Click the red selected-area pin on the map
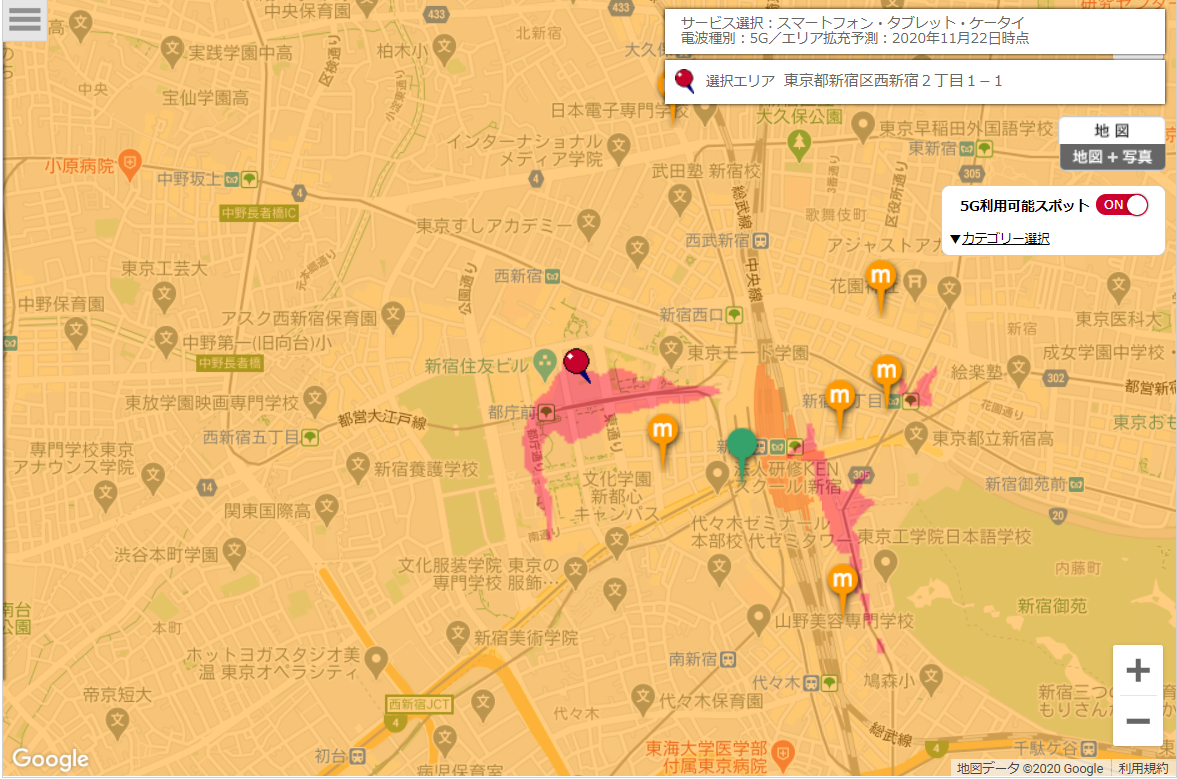The width and height of the screenshot is (1177, 779). (x=576, y=365)
